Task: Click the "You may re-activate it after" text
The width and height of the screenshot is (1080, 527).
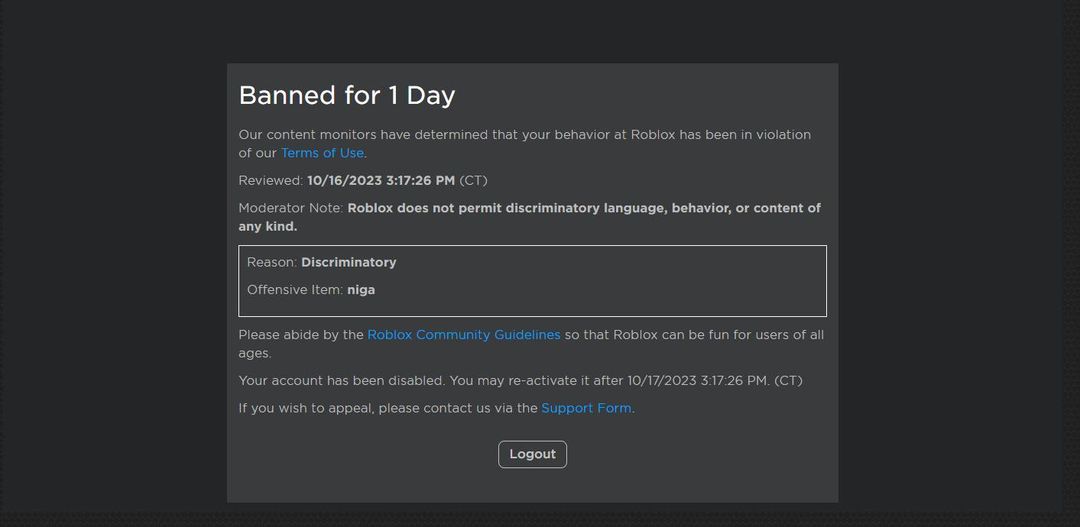Action: tap(536, 381)
